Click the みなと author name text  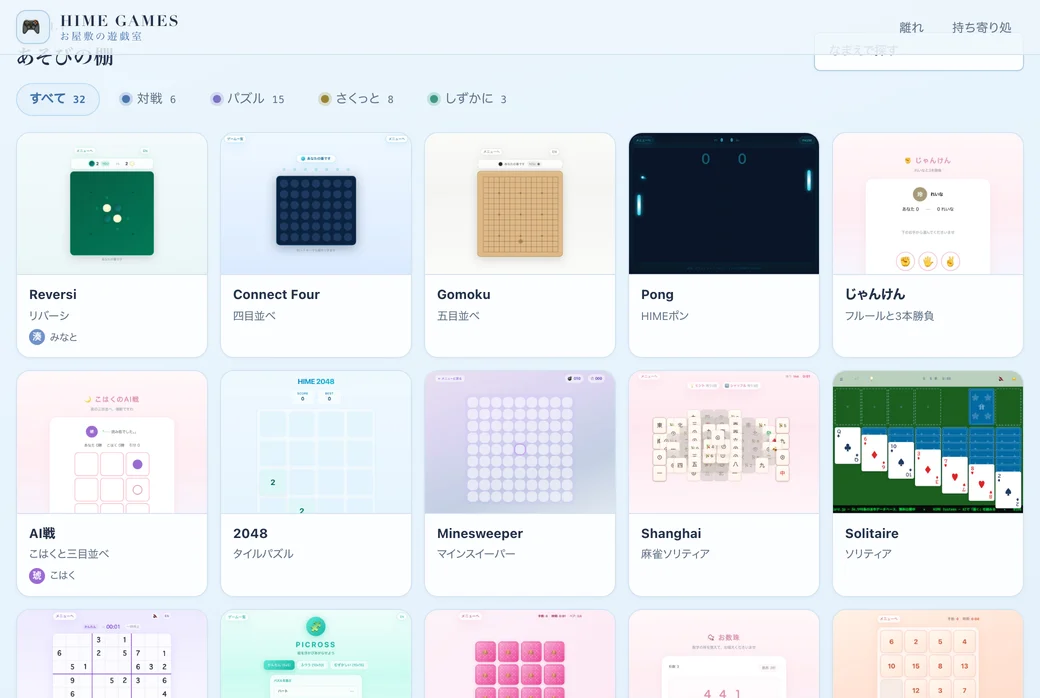point(64,337)
